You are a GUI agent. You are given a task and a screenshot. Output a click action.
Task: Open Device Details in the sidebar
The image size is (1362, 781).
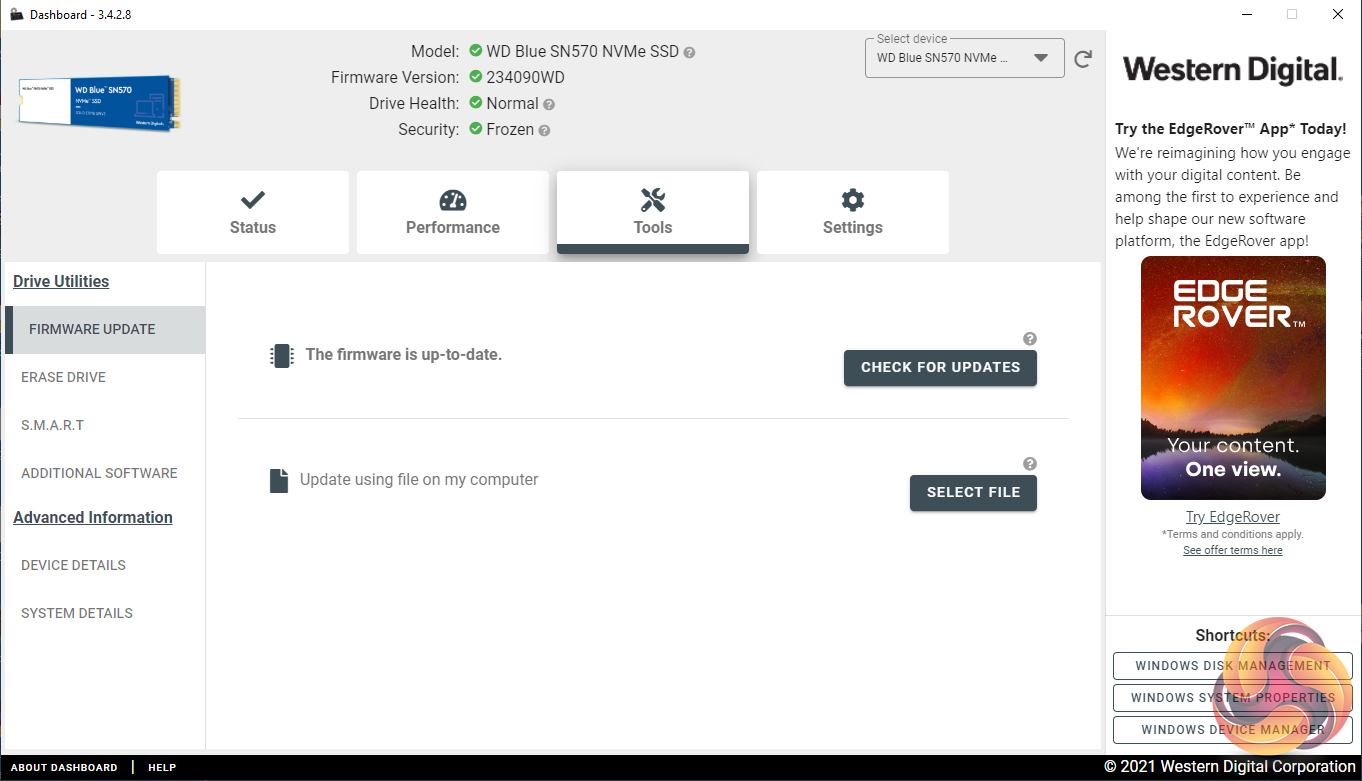point(105,565)
